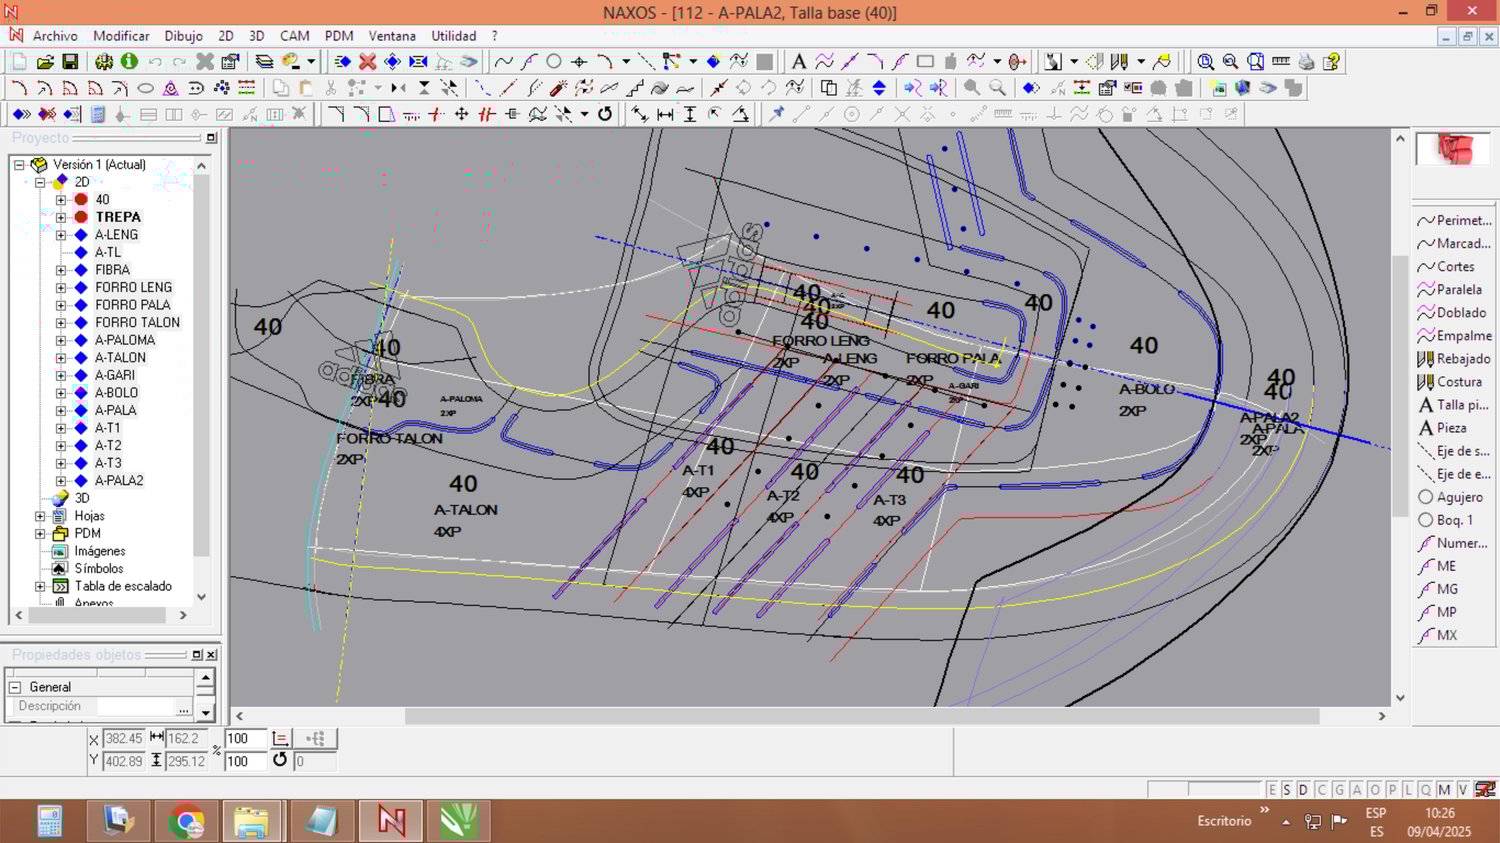The image size is (1500, 843).
Task: Open the Dibujo menu
Action: pos(183,36)
